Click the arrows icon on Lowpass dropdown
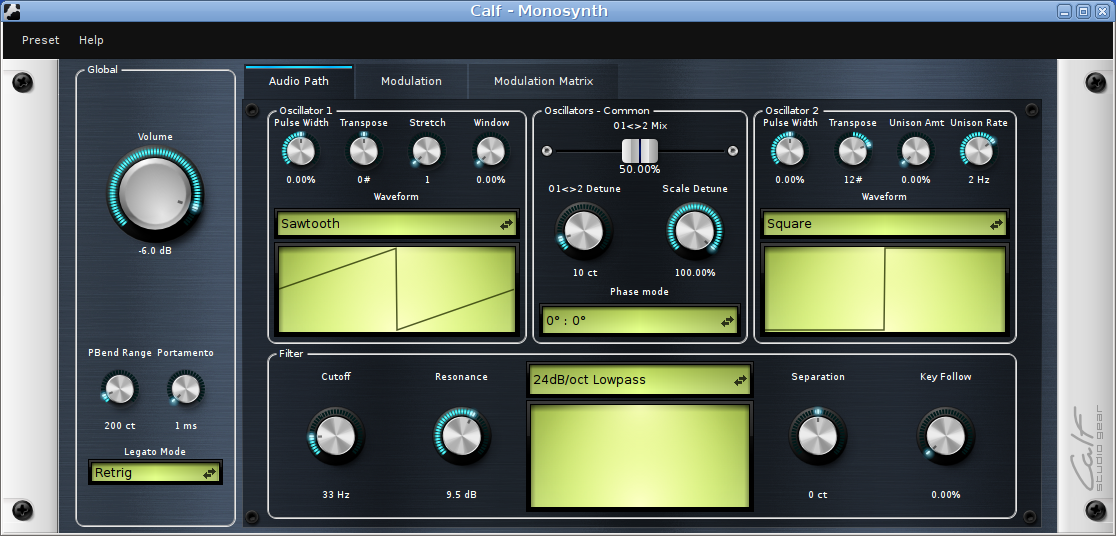The image size is (1116, 536). click(x=740, y=381)
